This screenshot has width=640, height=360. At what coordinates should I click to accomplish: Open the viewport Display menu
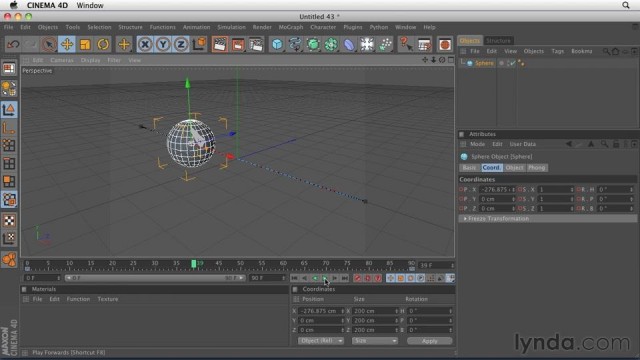click(x=91, y=60)
